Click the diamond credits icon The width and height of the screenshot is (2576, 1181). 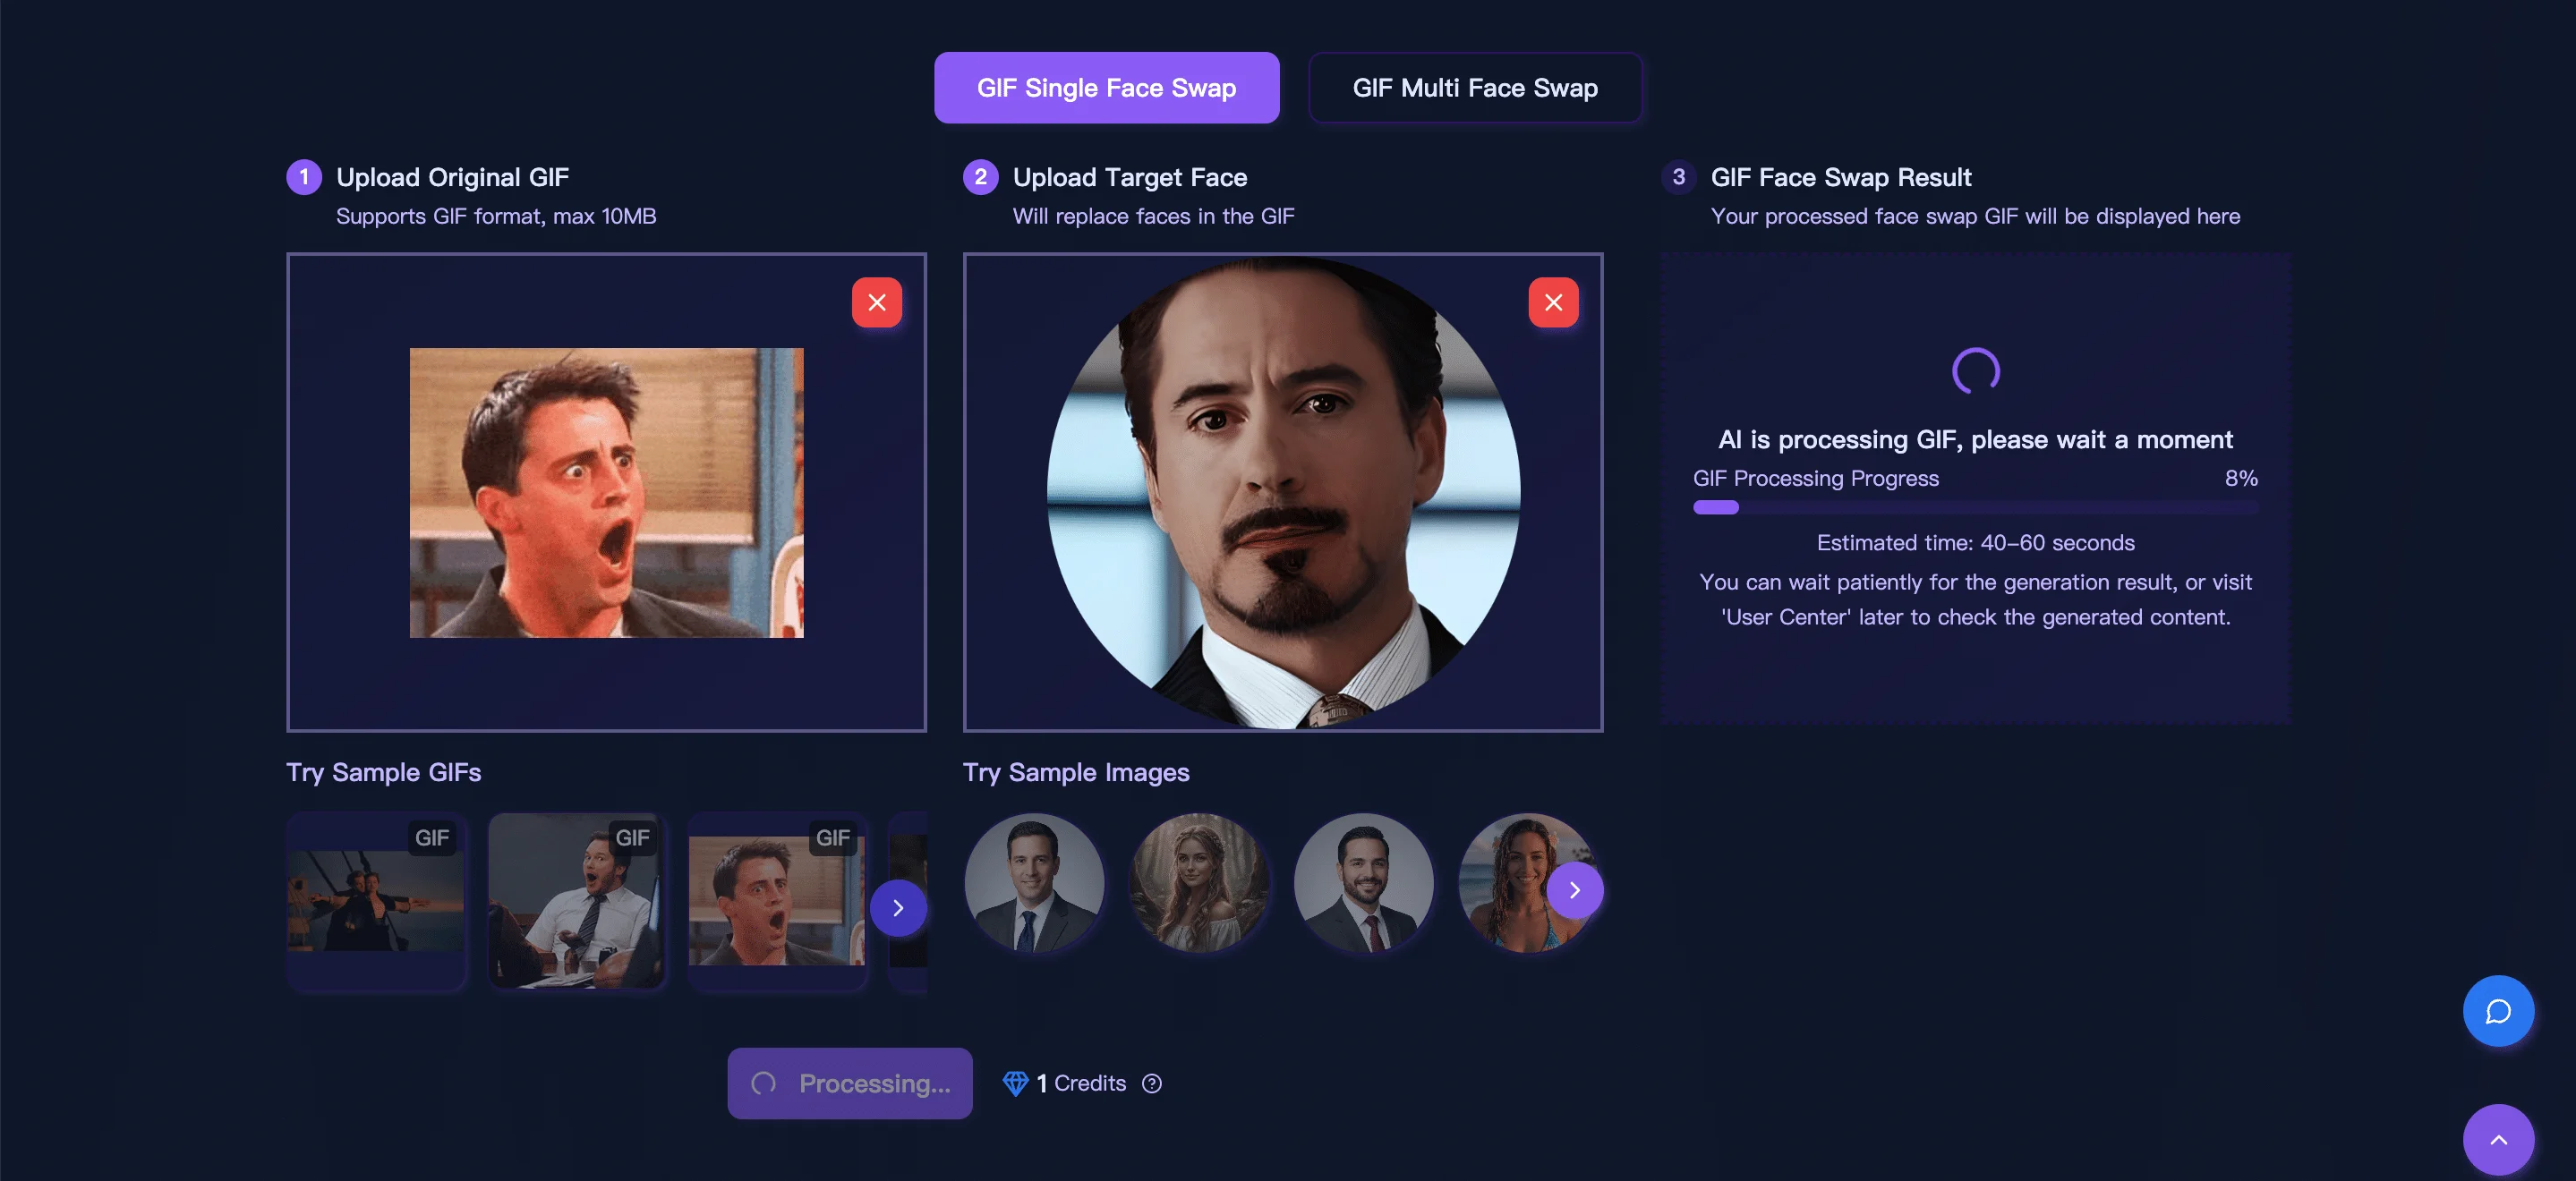click(x=1015, y=1083)
